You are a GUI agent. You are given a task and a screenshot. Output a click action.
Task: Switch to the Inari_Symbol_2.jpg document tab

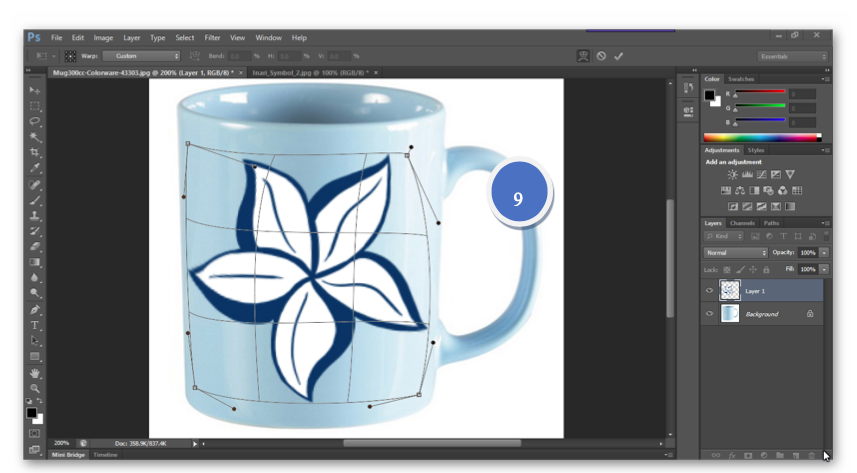pyautogui.click(x=309, y=73)
